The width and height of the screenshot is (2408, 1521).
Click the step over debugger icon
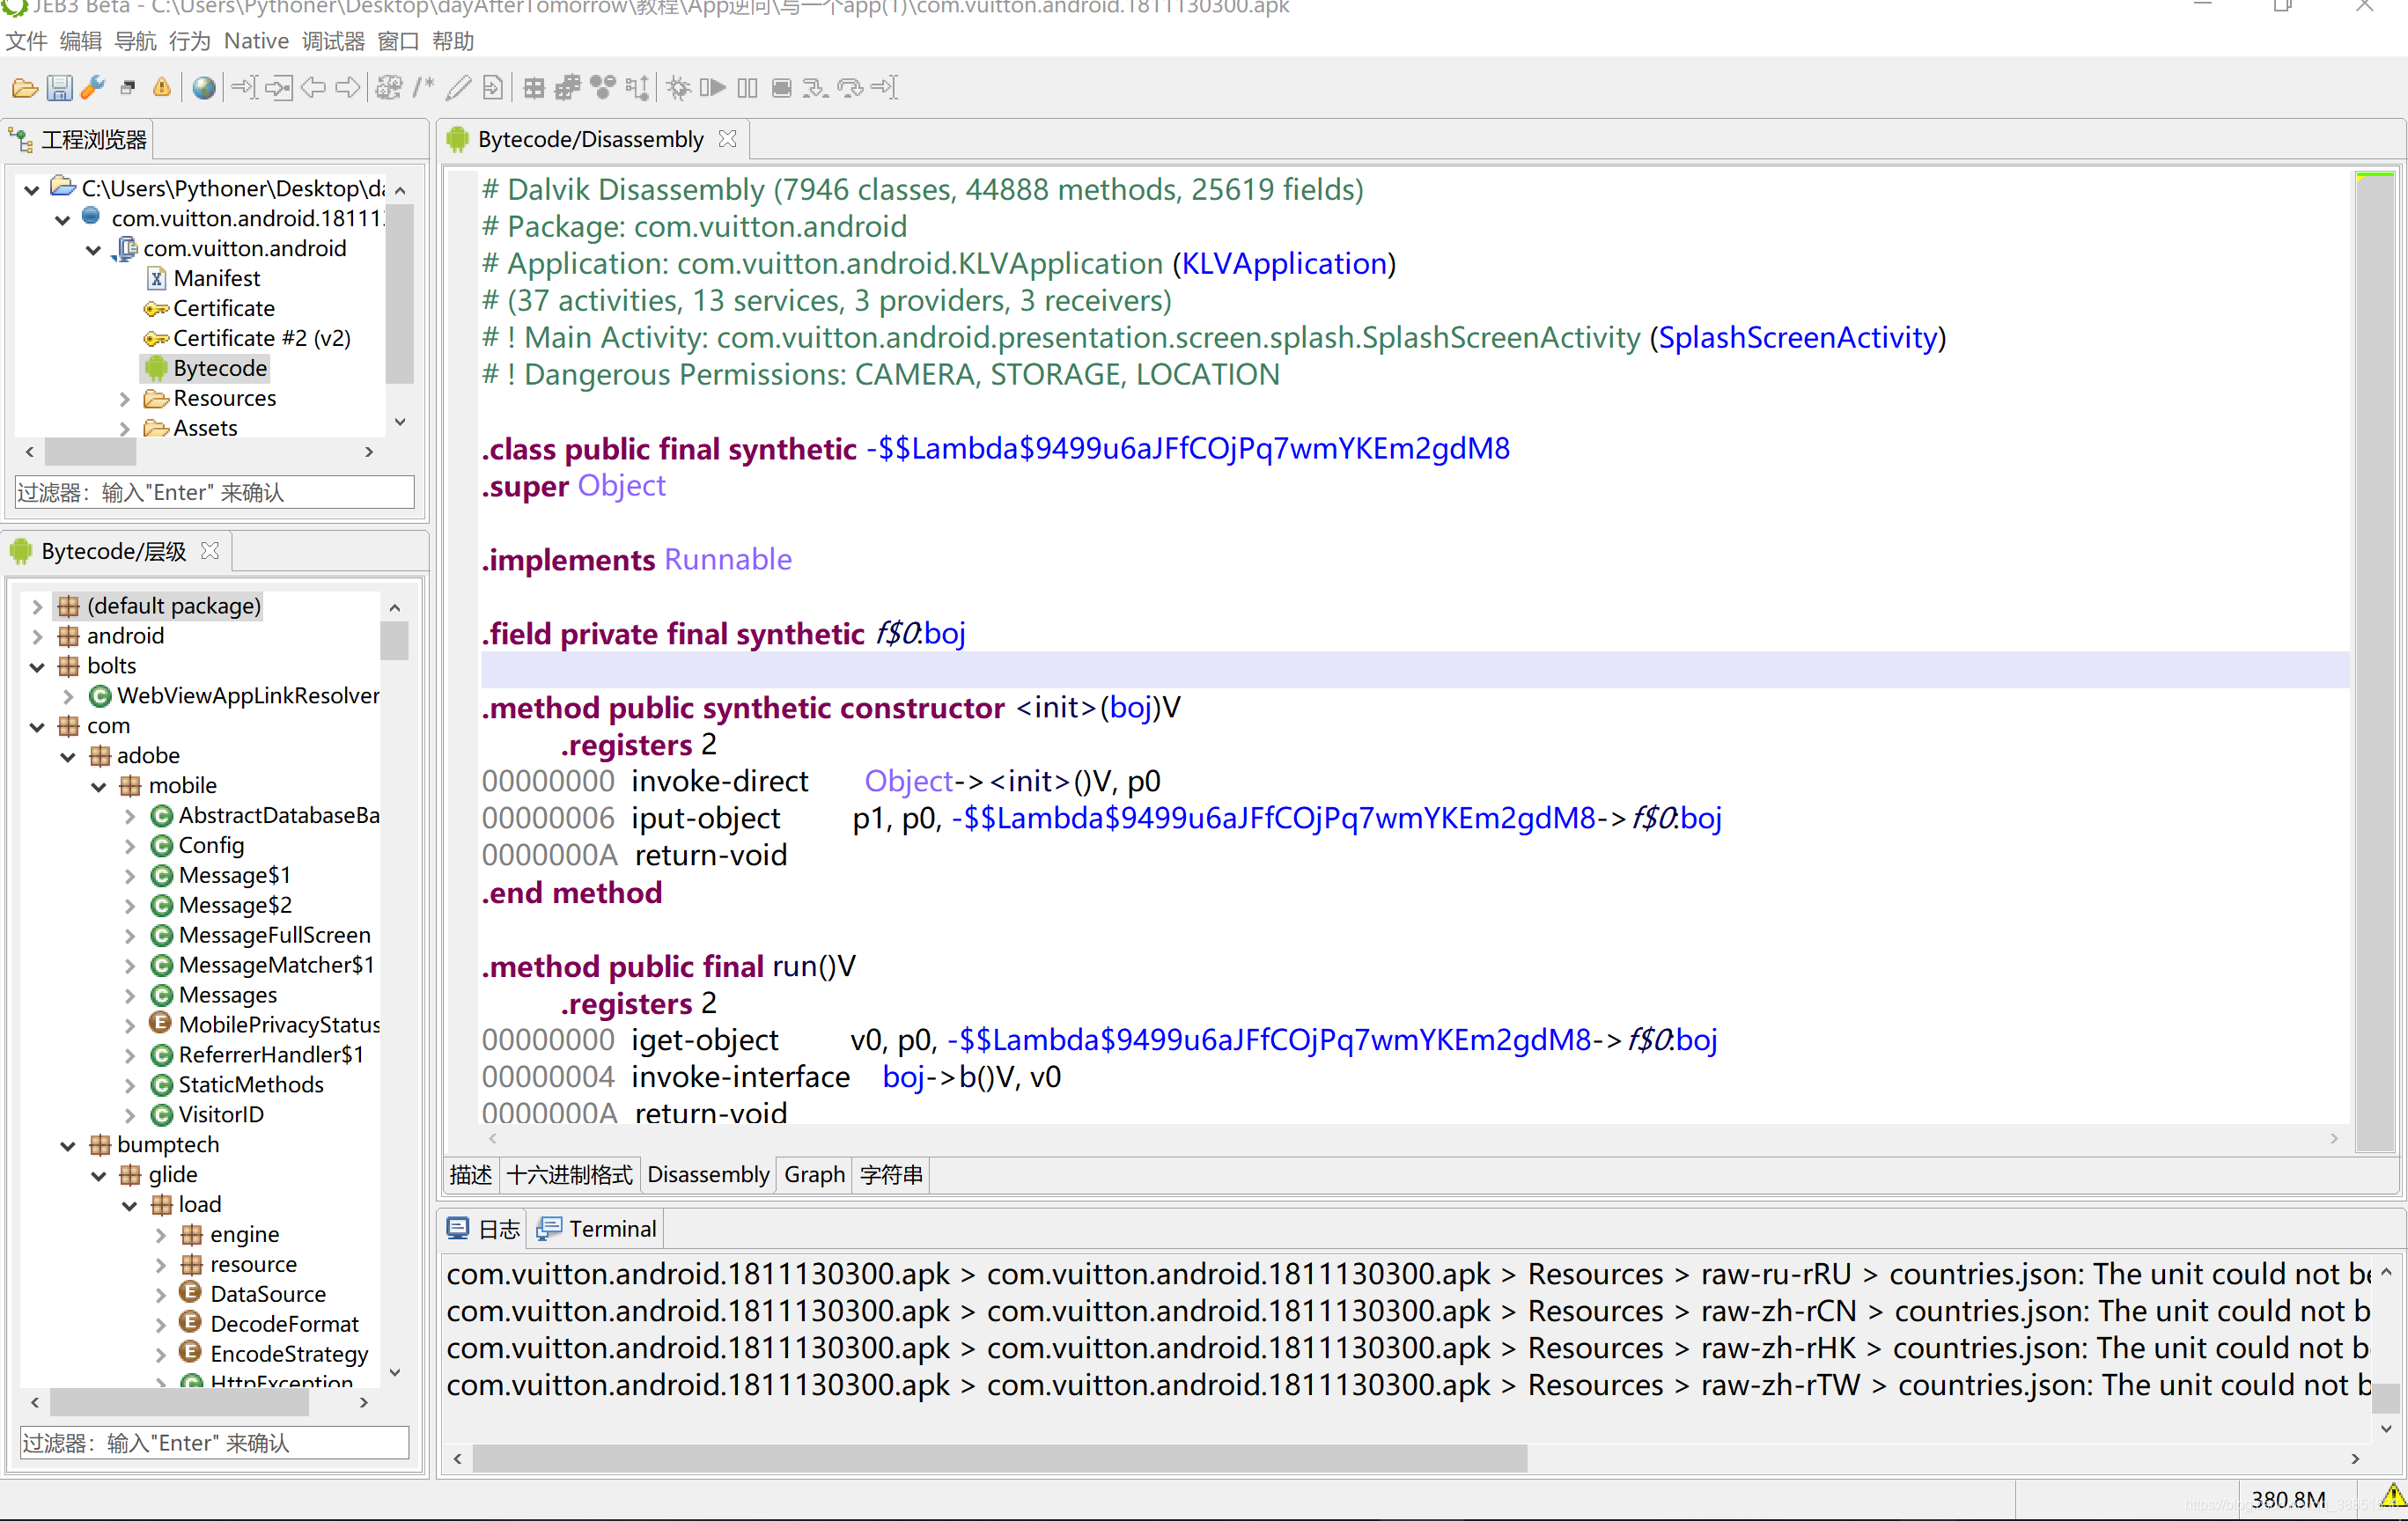click(850, 88)
